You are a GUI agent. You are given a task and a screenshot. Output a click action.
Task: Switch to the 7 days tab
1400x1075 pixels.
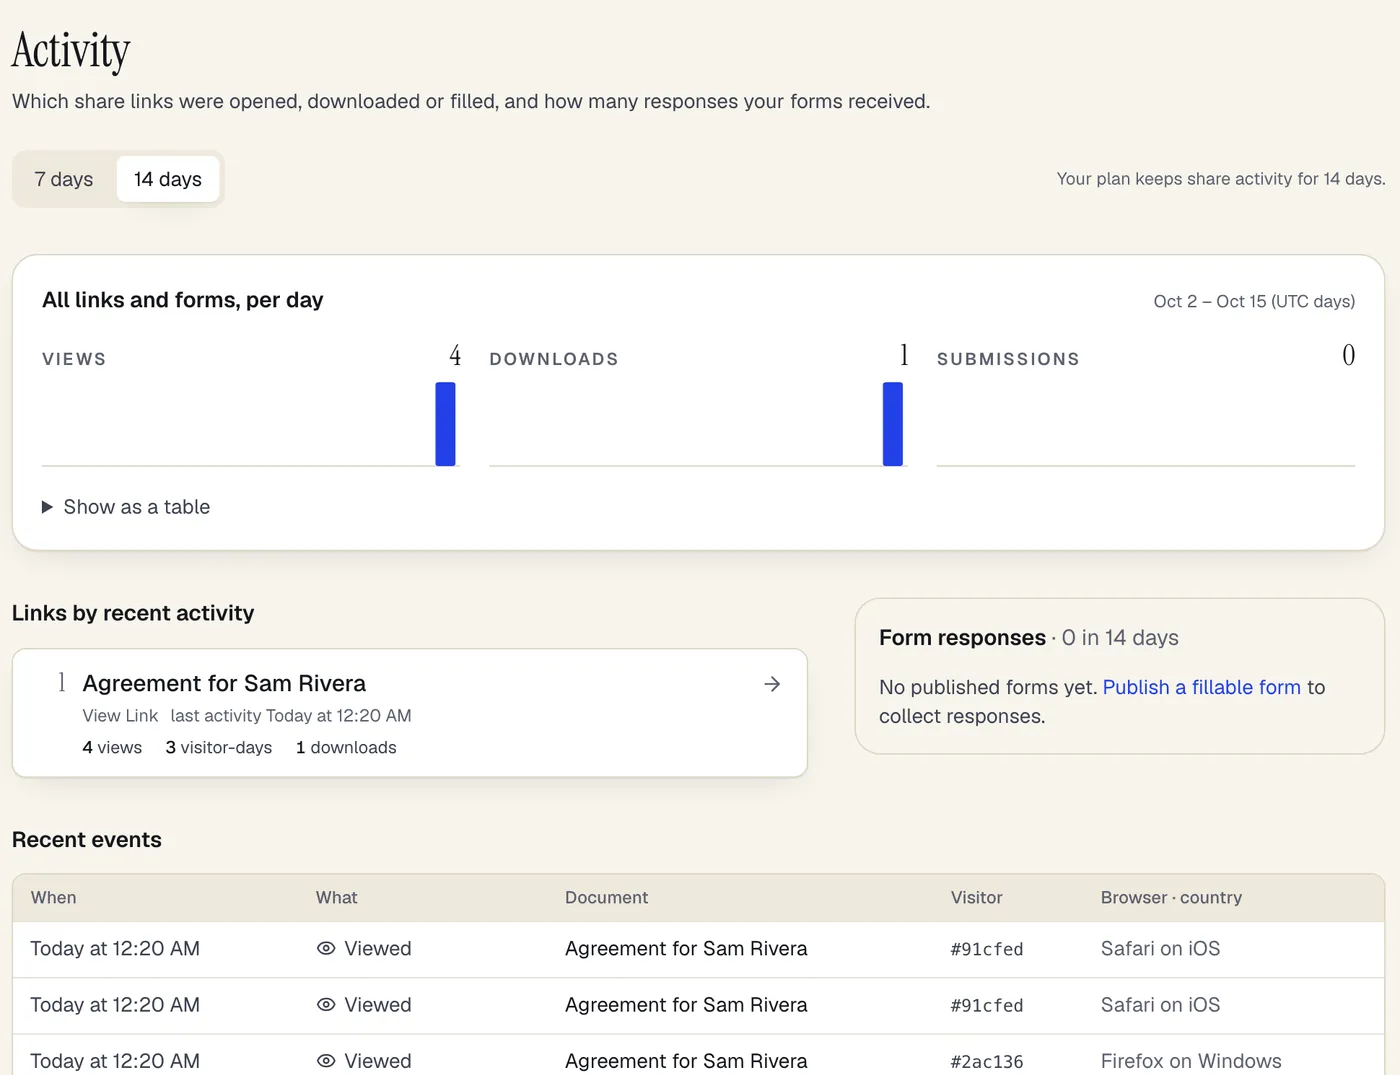click(x=64, y=179)
